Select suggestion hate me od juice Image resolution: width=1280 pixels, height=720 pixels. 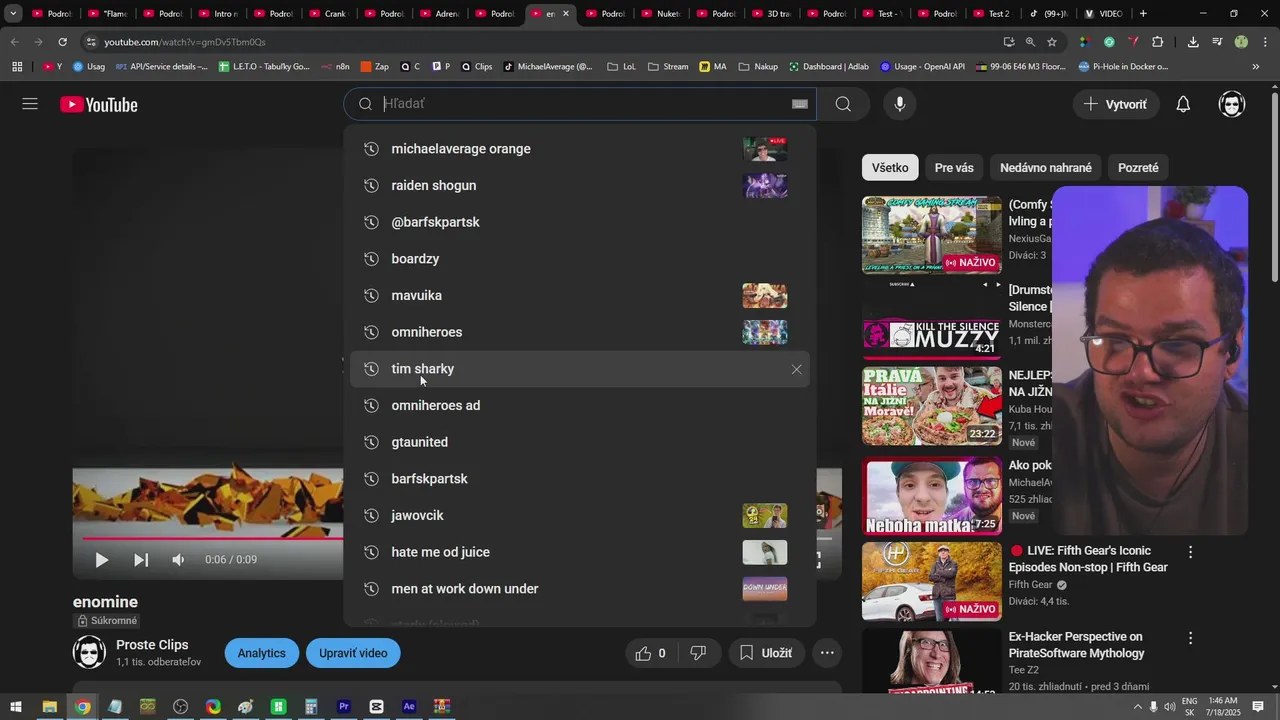pyautogui.click(x=580, y=552)
